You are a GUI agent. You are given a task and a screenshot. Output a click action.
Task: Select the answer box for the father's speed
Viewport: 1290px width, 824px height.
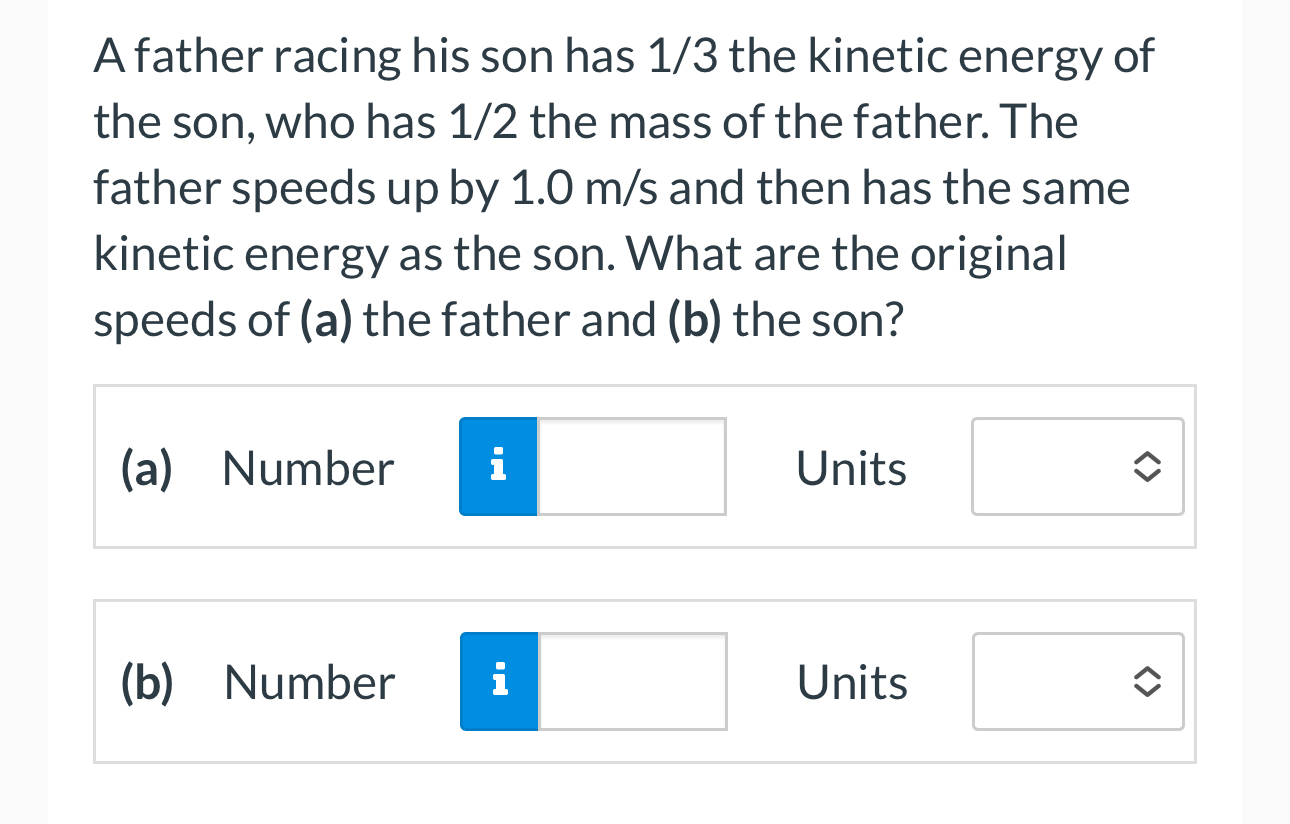[x=631, y=466]
